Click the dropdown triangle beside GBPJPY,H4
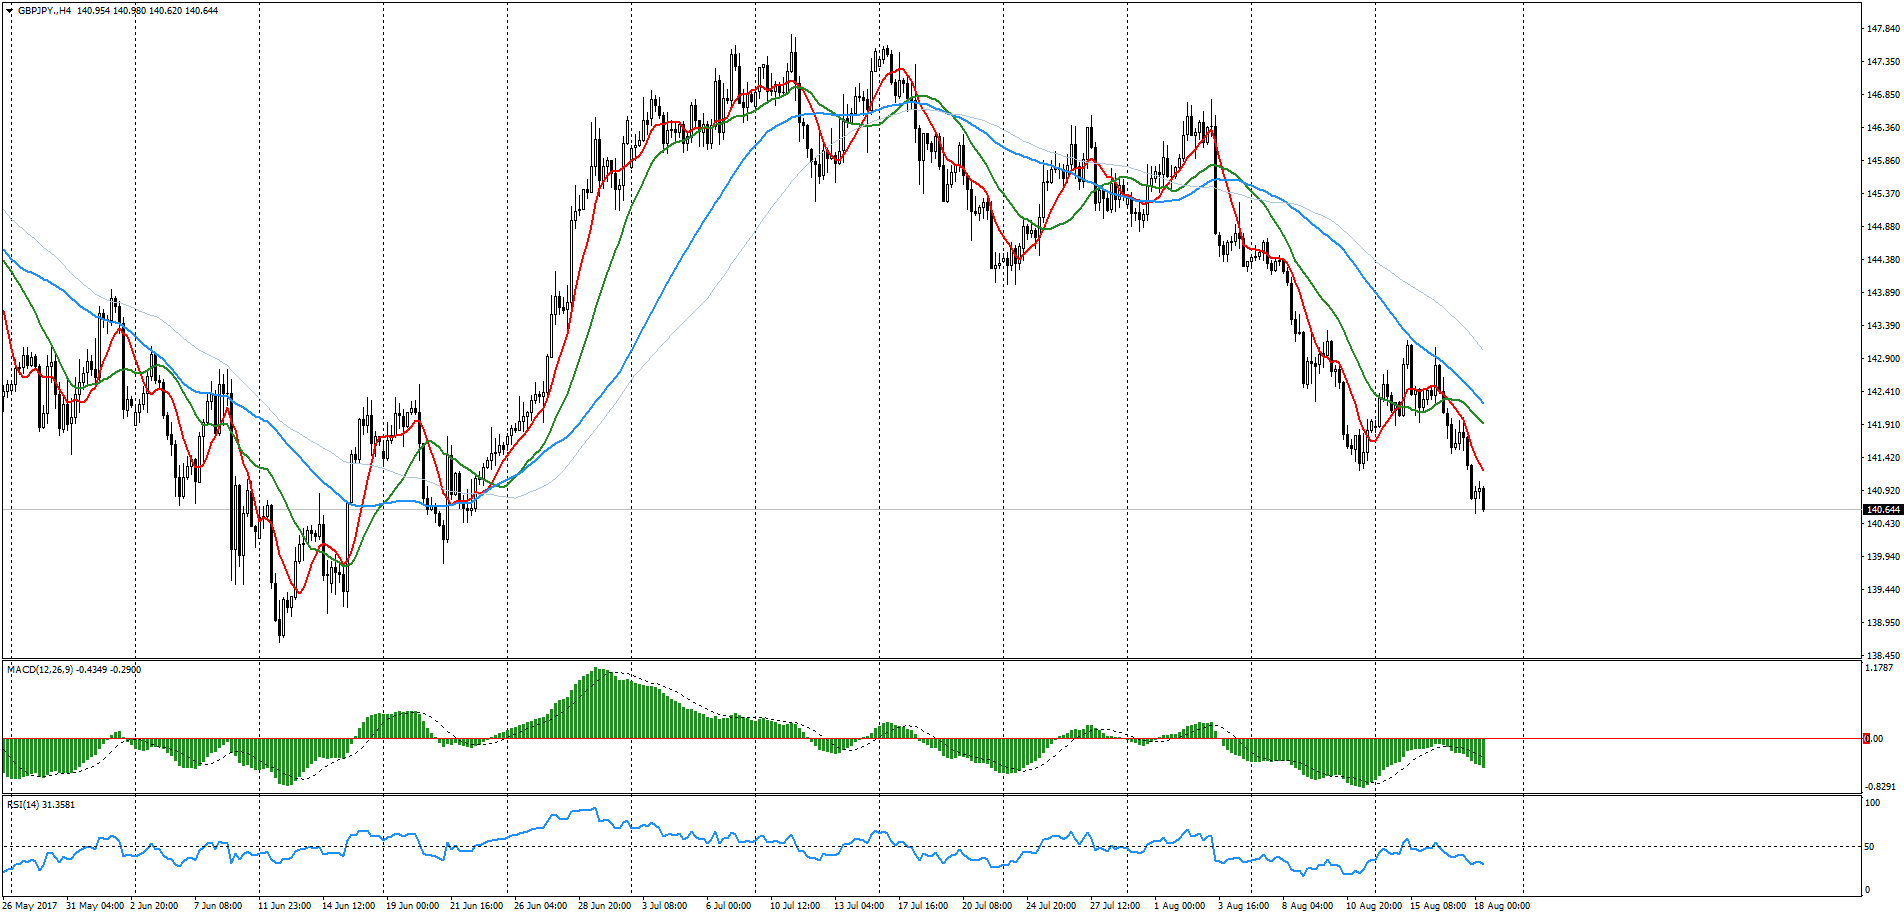The width and height of the screenshot is (1904, 917). tap(9, 10)
